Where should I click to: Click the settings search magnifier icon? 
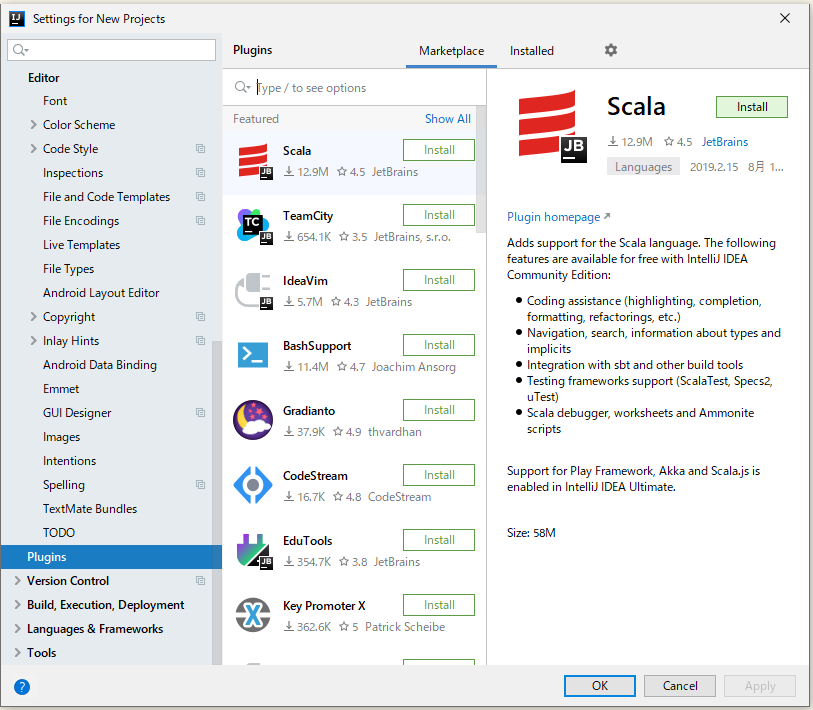pos(20,50)
